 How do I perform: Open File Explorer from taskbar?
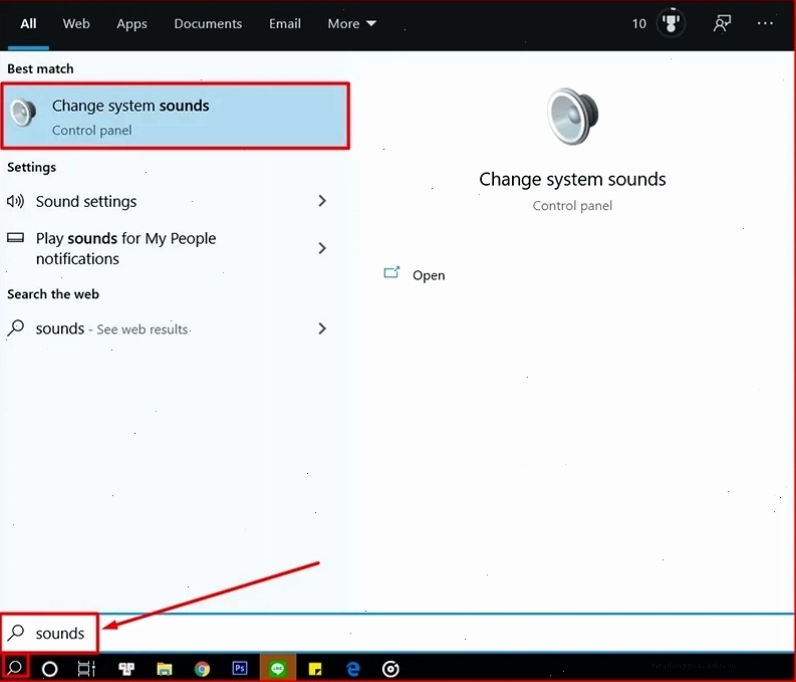(x=164, y=669)
